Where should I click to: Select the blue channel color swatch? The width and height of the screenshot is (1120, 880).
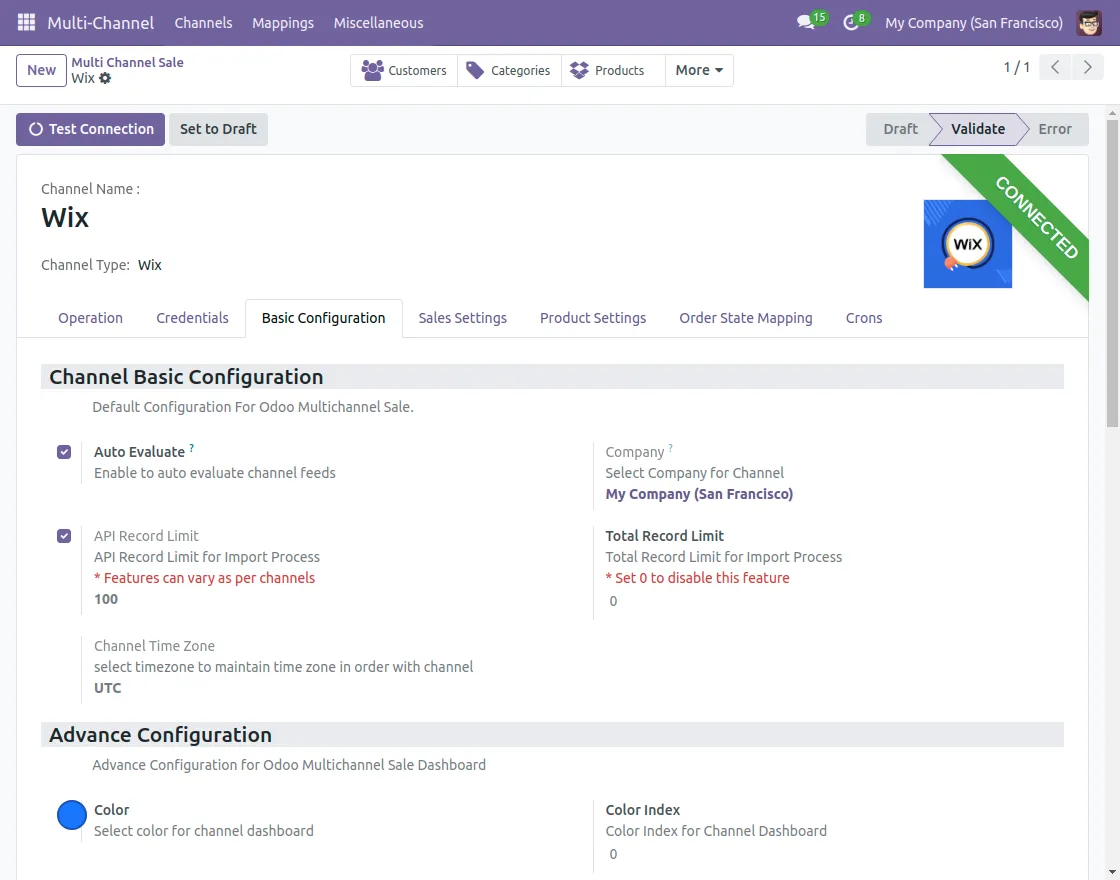coord(72,815)
